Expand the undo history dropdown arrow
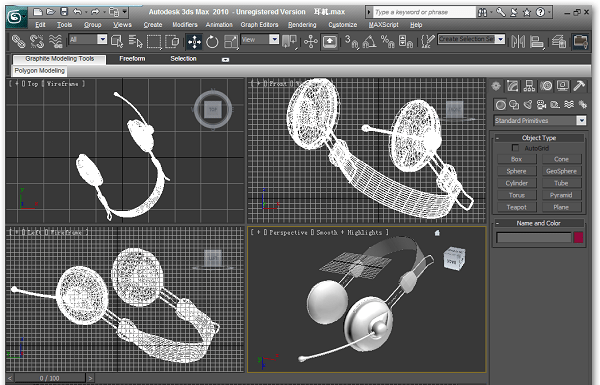The image size is (600, 385). (x=86, y=12)
